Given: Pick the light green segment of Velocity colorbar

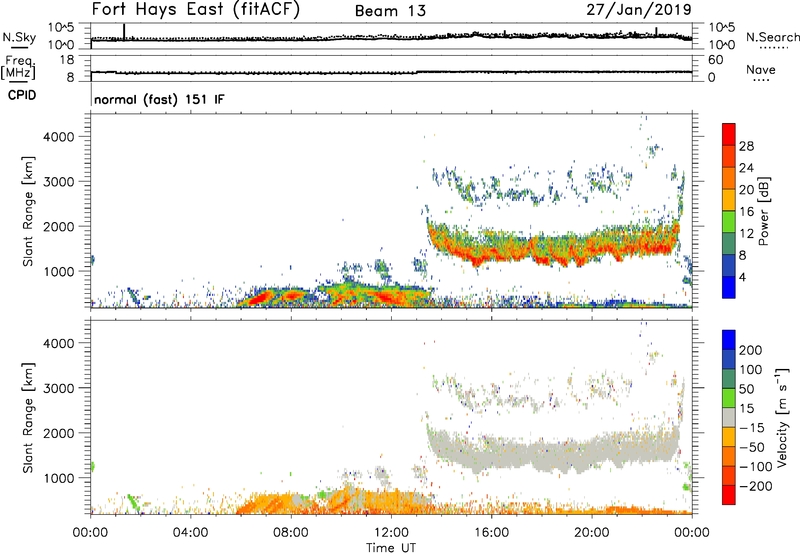Looking at the screenshot, I should coord(729,398).
